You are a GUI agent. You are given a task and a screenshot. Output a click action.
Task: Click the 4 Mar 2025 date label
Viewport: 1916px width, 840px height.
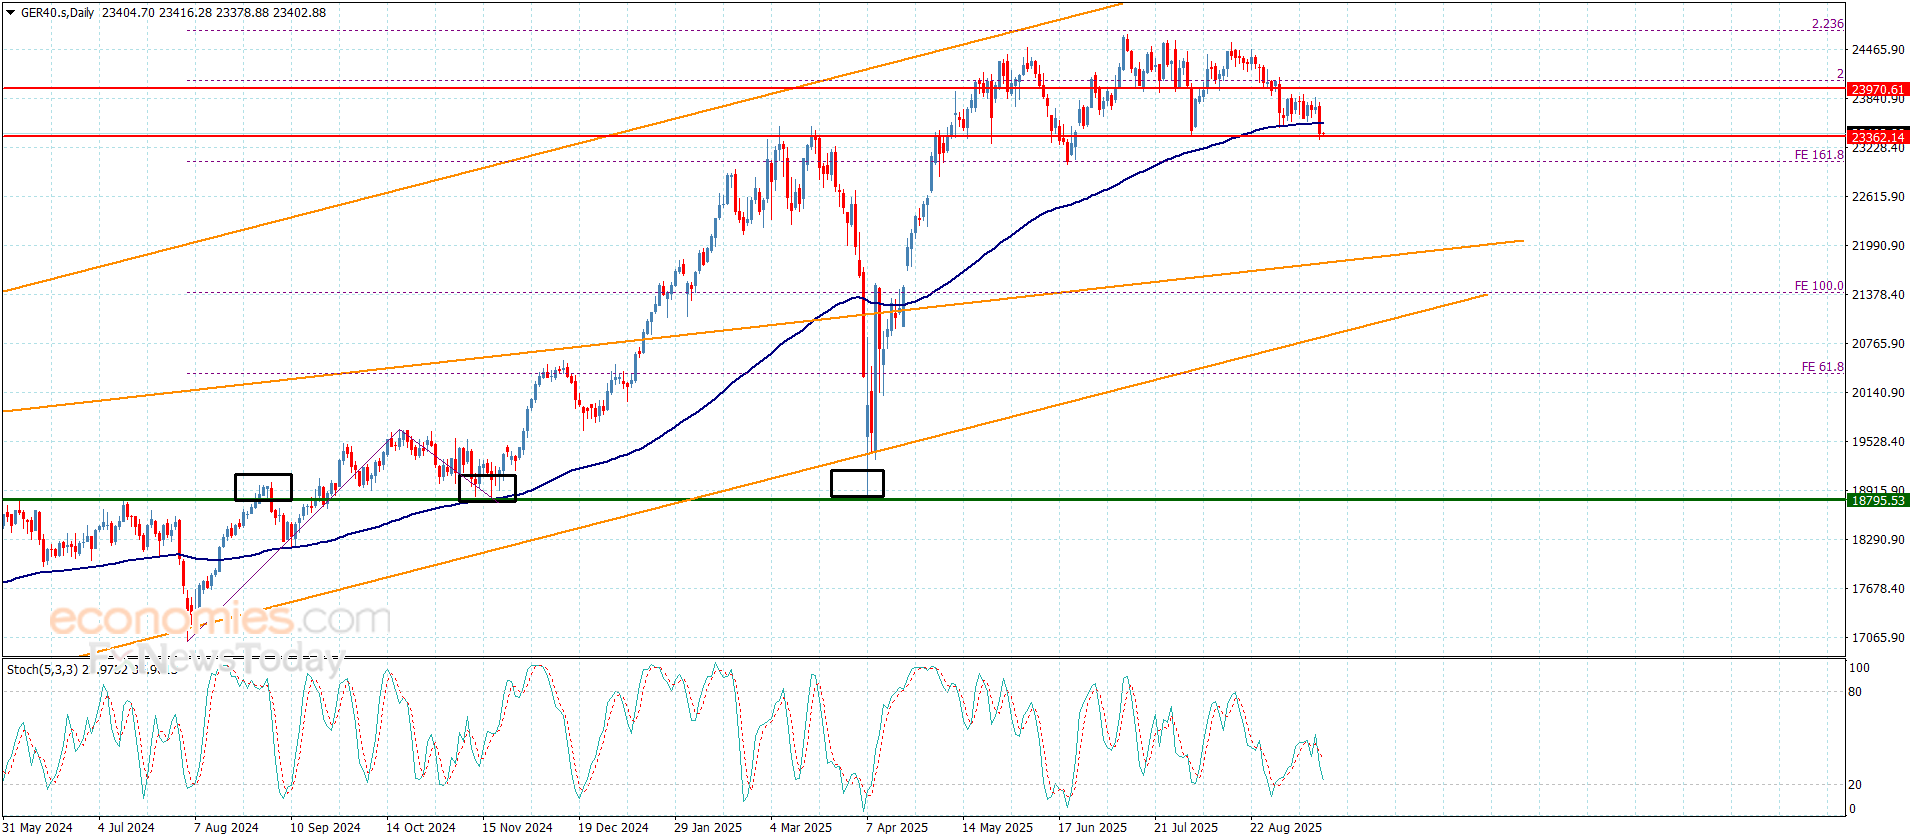(801, 827)
